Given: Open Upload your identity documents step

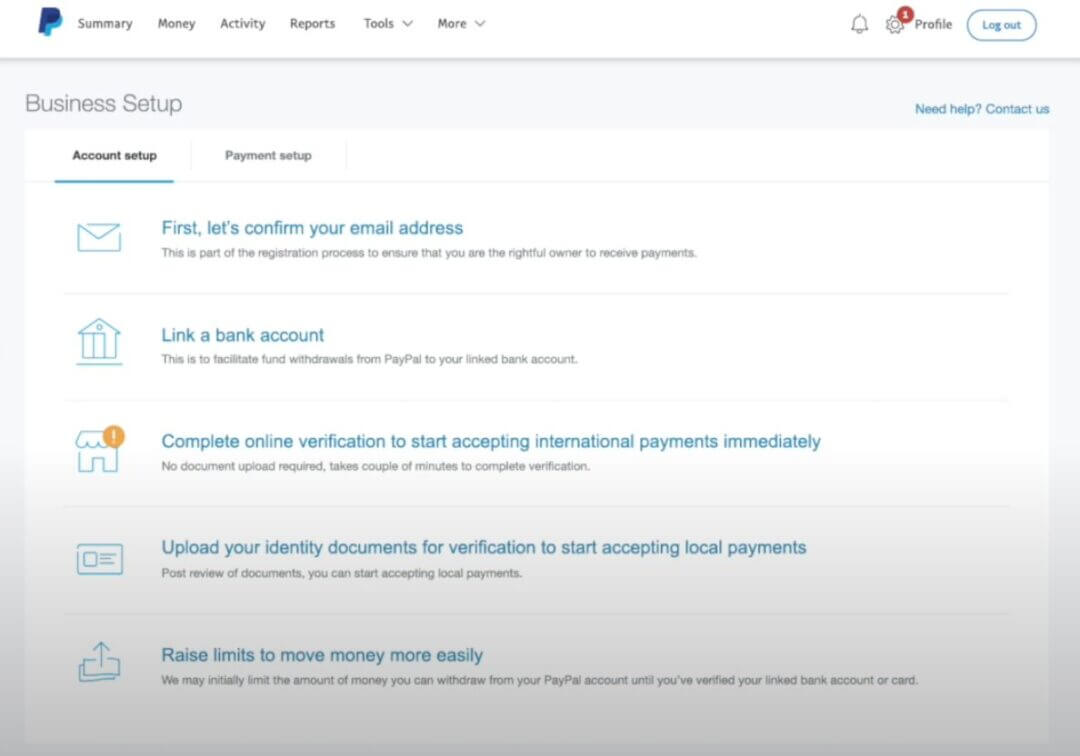Looking at the screenshot, I should tap(484, 547).
